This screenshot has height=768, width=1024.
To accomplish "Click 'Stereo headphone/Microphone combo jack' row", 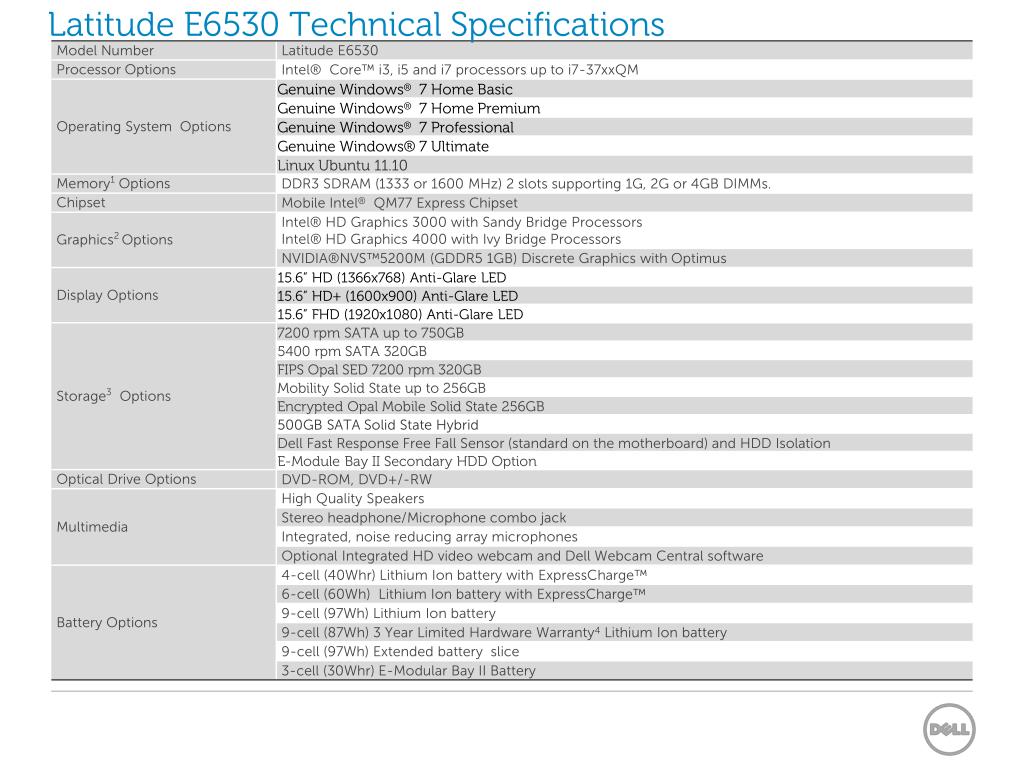I will point(624,517).
